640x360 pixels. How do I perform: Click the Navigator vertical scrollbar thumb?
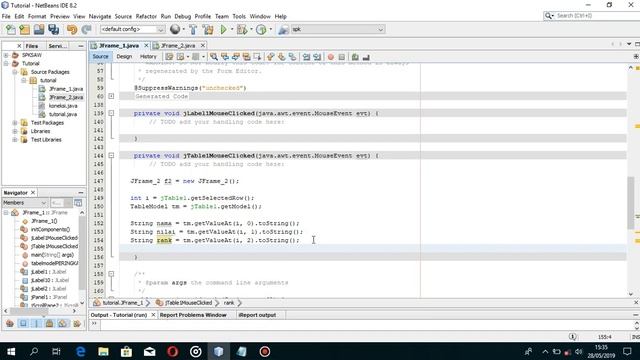82,252
